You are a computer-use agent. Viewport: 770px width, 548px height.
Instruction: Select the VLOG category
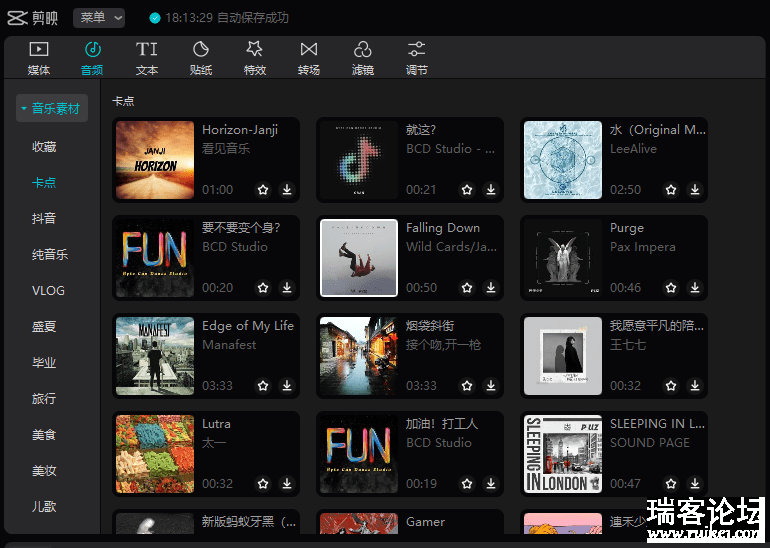tap(48, 291)
